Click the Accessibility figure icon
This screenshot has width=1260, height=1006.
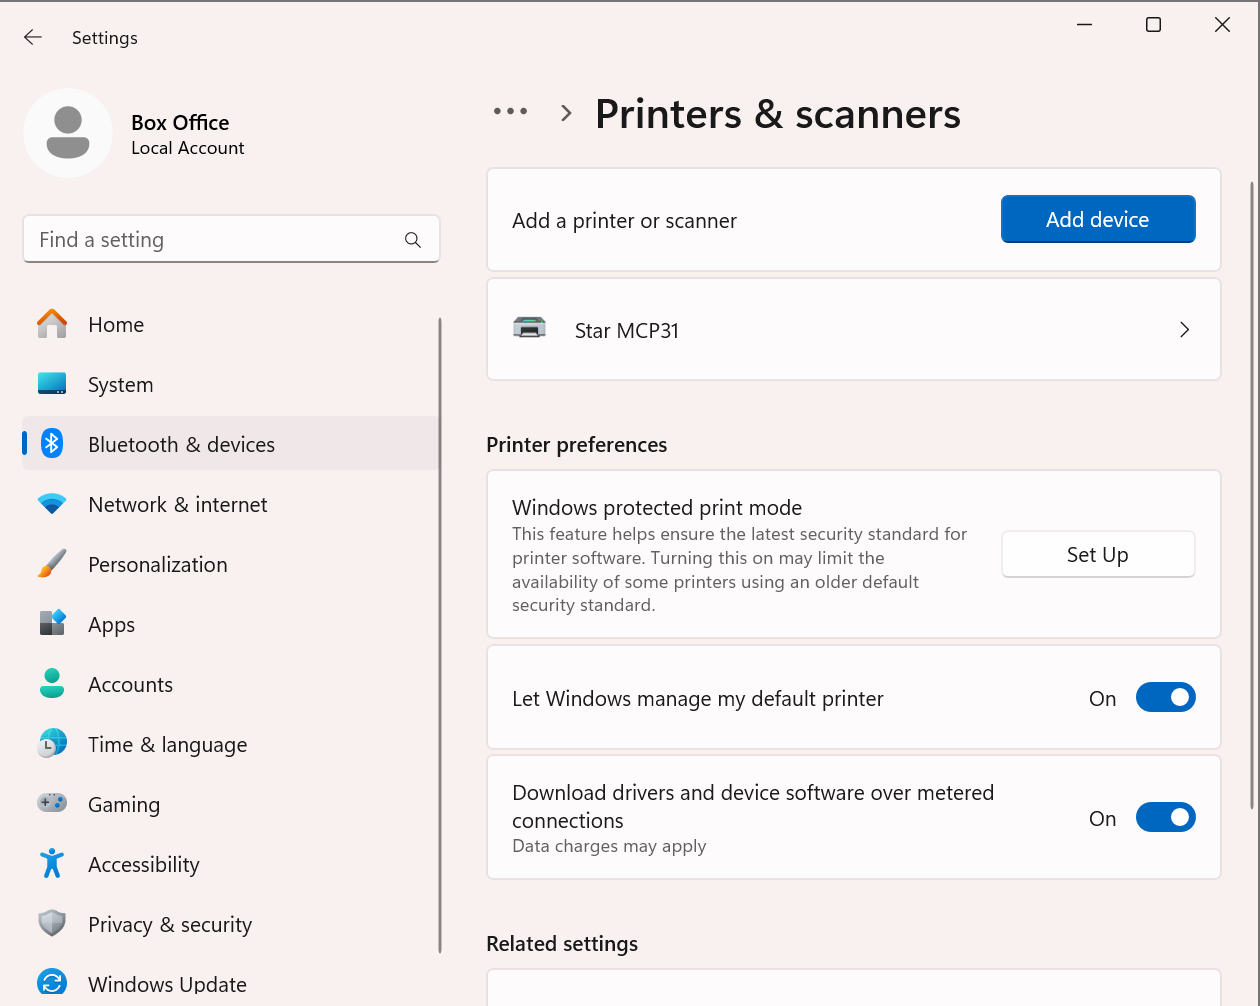click(x=52, y=864)
